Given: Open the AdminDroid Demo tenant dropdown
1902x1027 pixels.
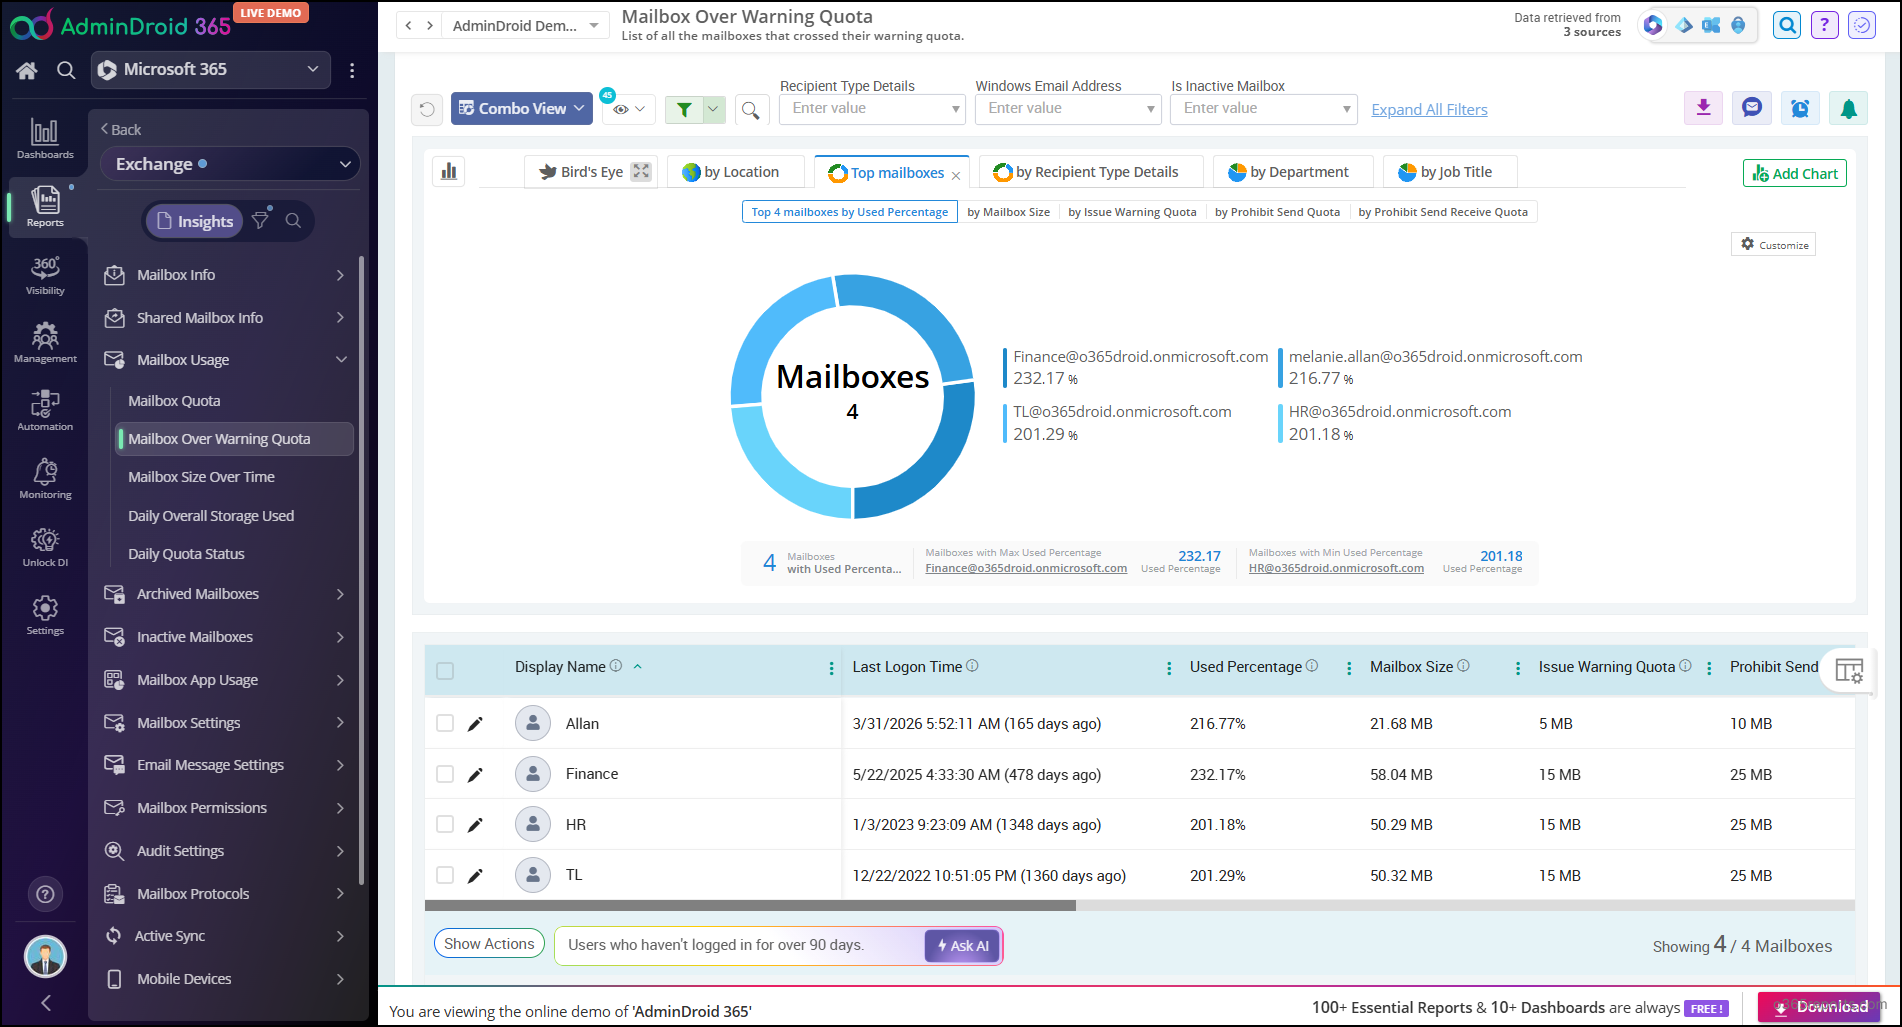Looking at the screenshot, I should click(525, 26).
